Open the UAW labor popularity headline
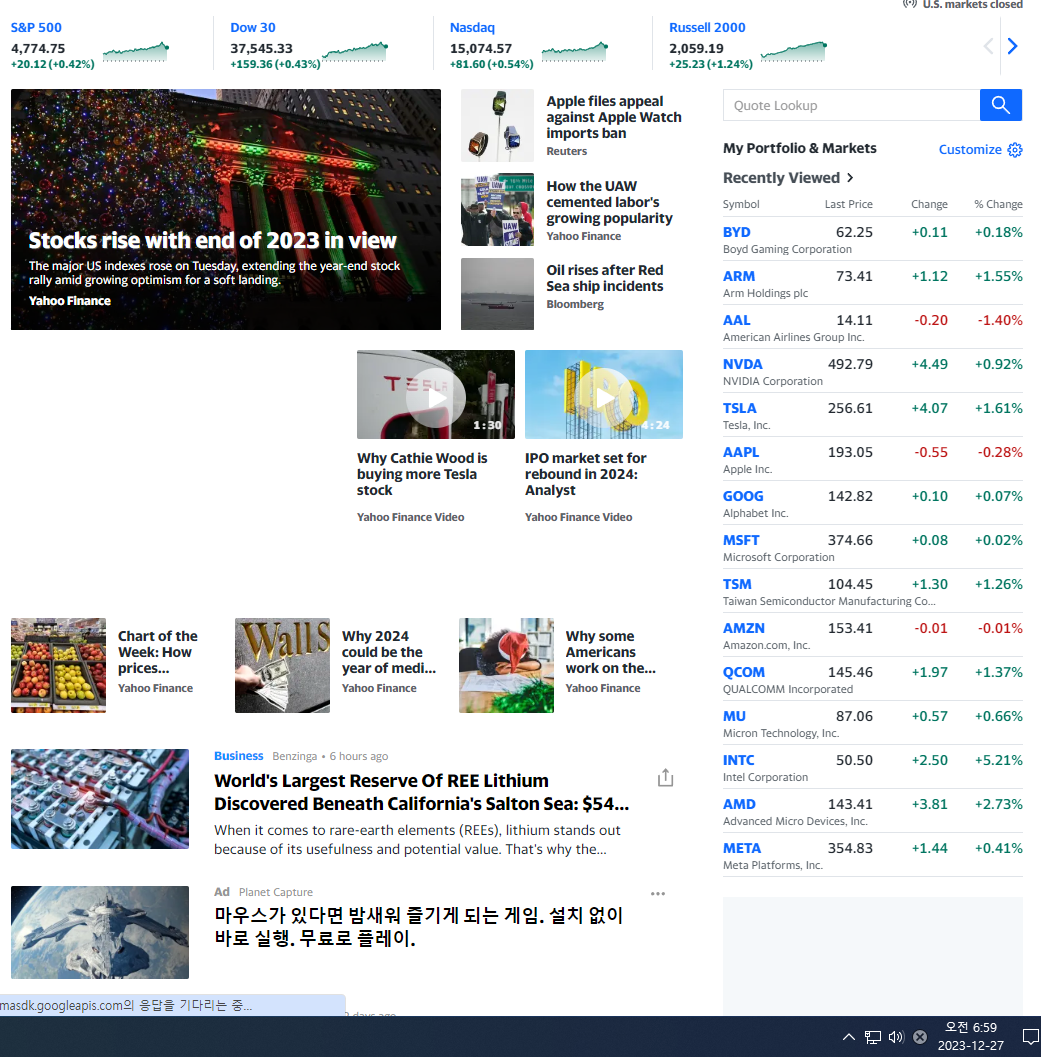The width and height of the screenshot is (1041, 1057). (609, 202)
